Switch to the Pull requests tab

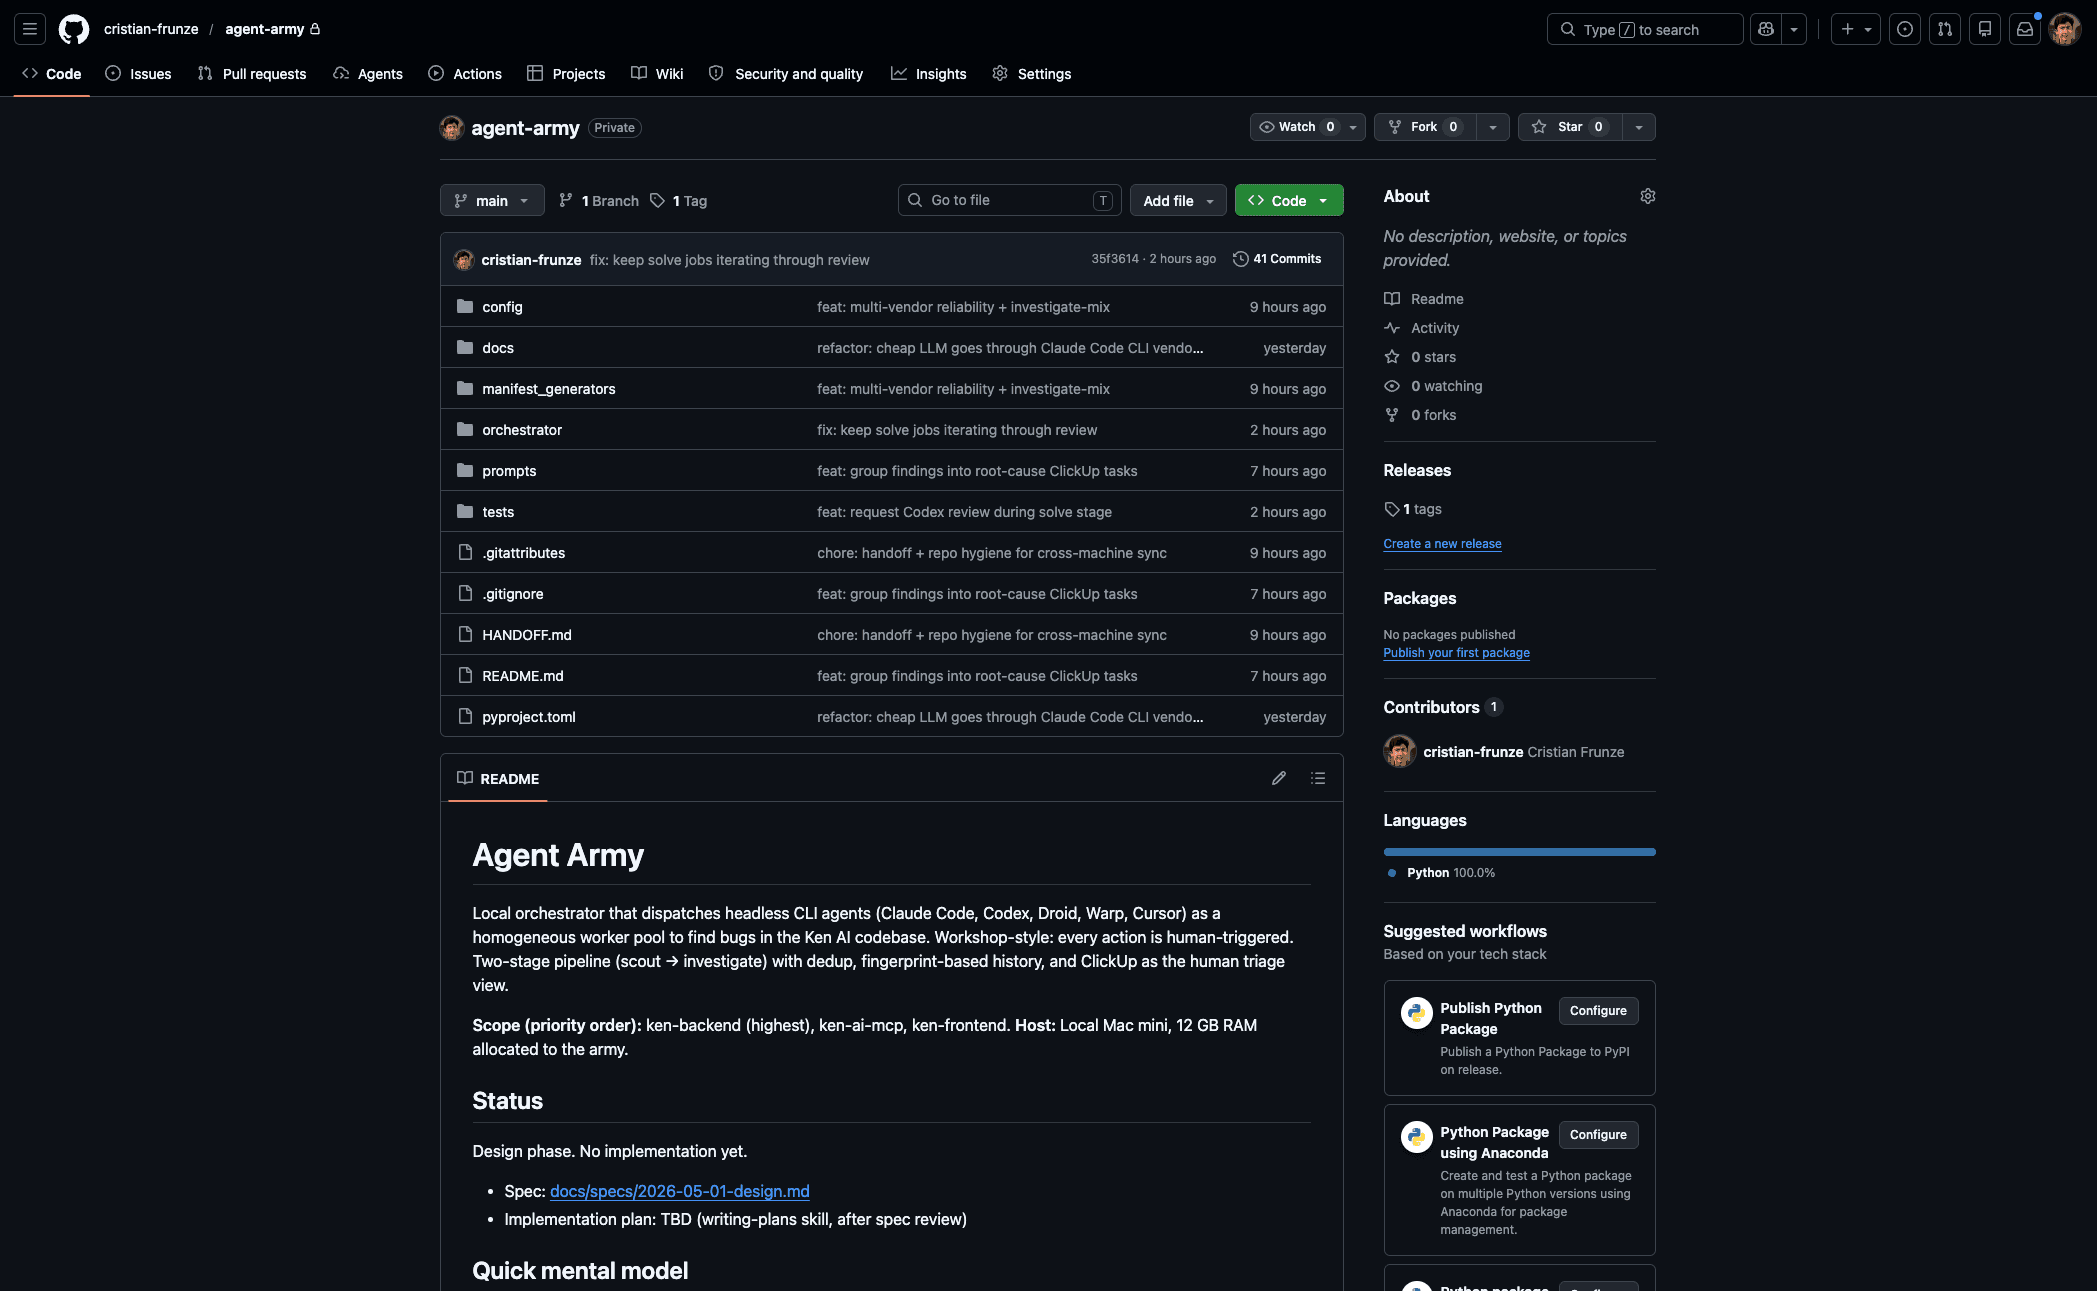click(x=252, y=73)
